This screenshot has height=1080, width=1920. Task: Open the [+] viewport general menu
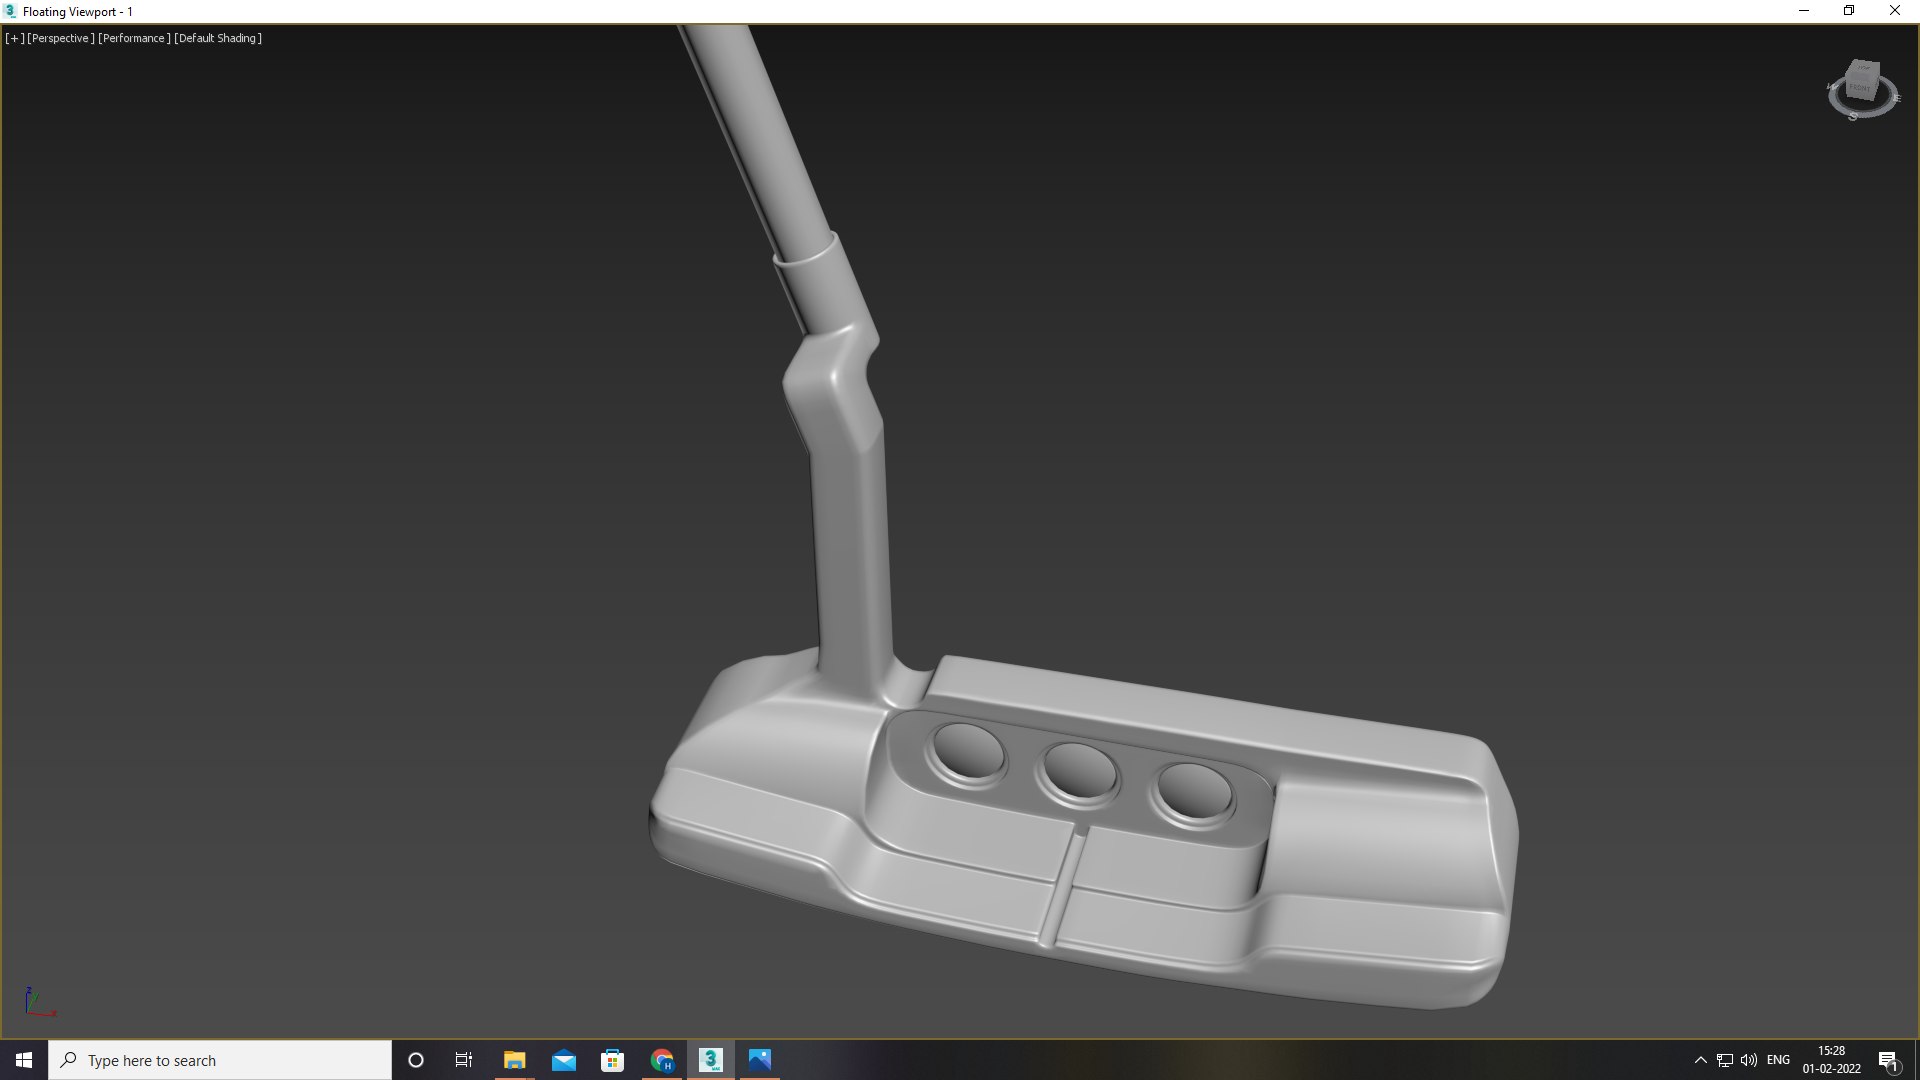pyautogui.click(x=15, y=38)
